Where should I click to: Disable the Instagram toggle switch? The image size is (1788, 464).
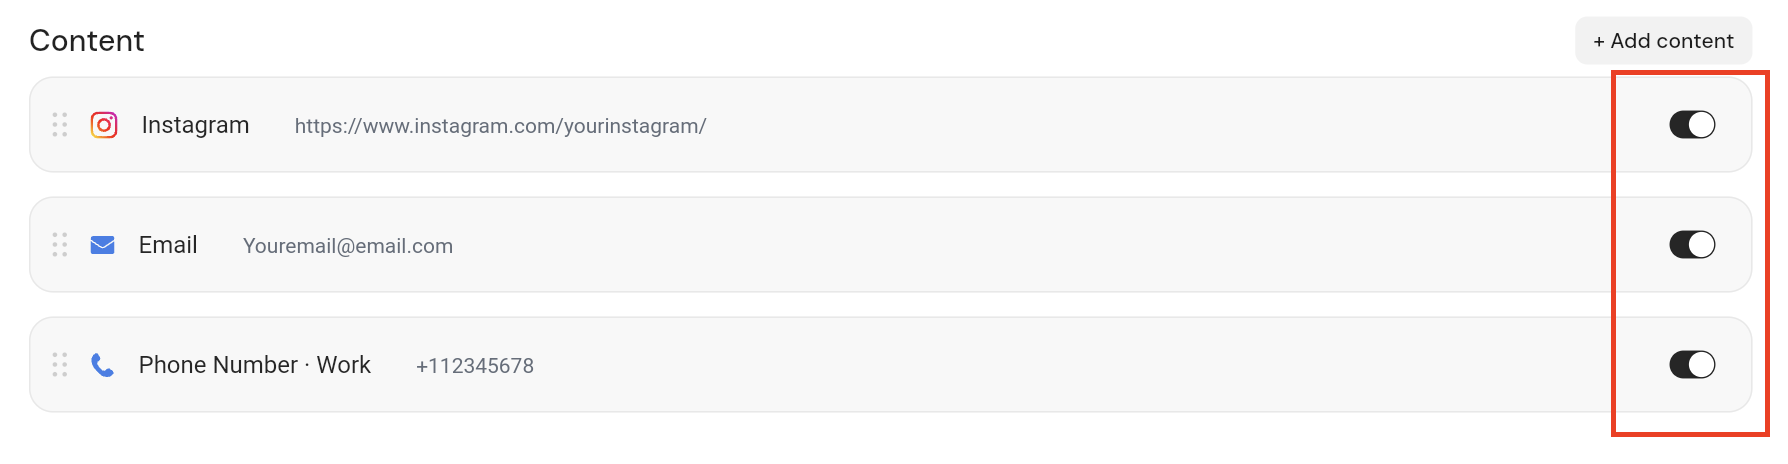(x=1692, y=125)
